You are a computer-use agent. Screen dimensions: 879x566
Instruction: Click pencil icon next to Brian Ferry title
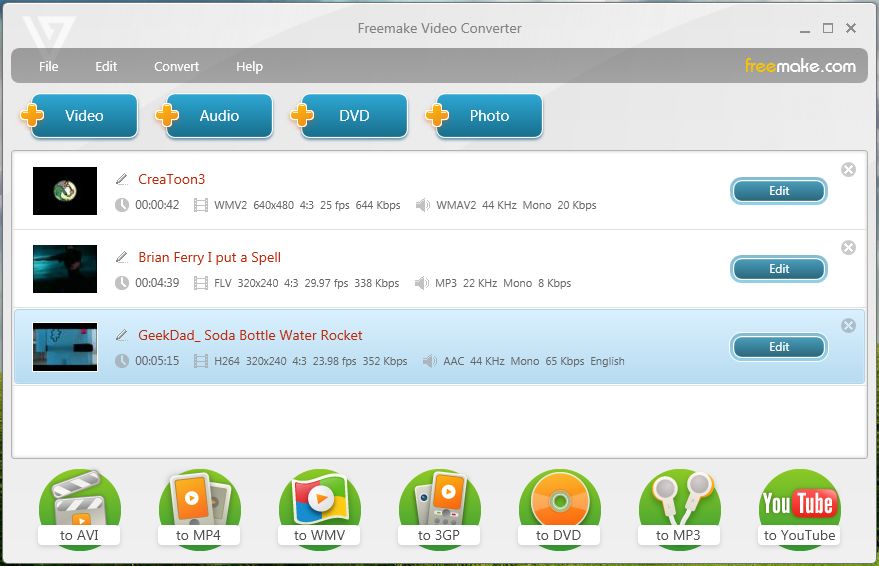point(122,257)
